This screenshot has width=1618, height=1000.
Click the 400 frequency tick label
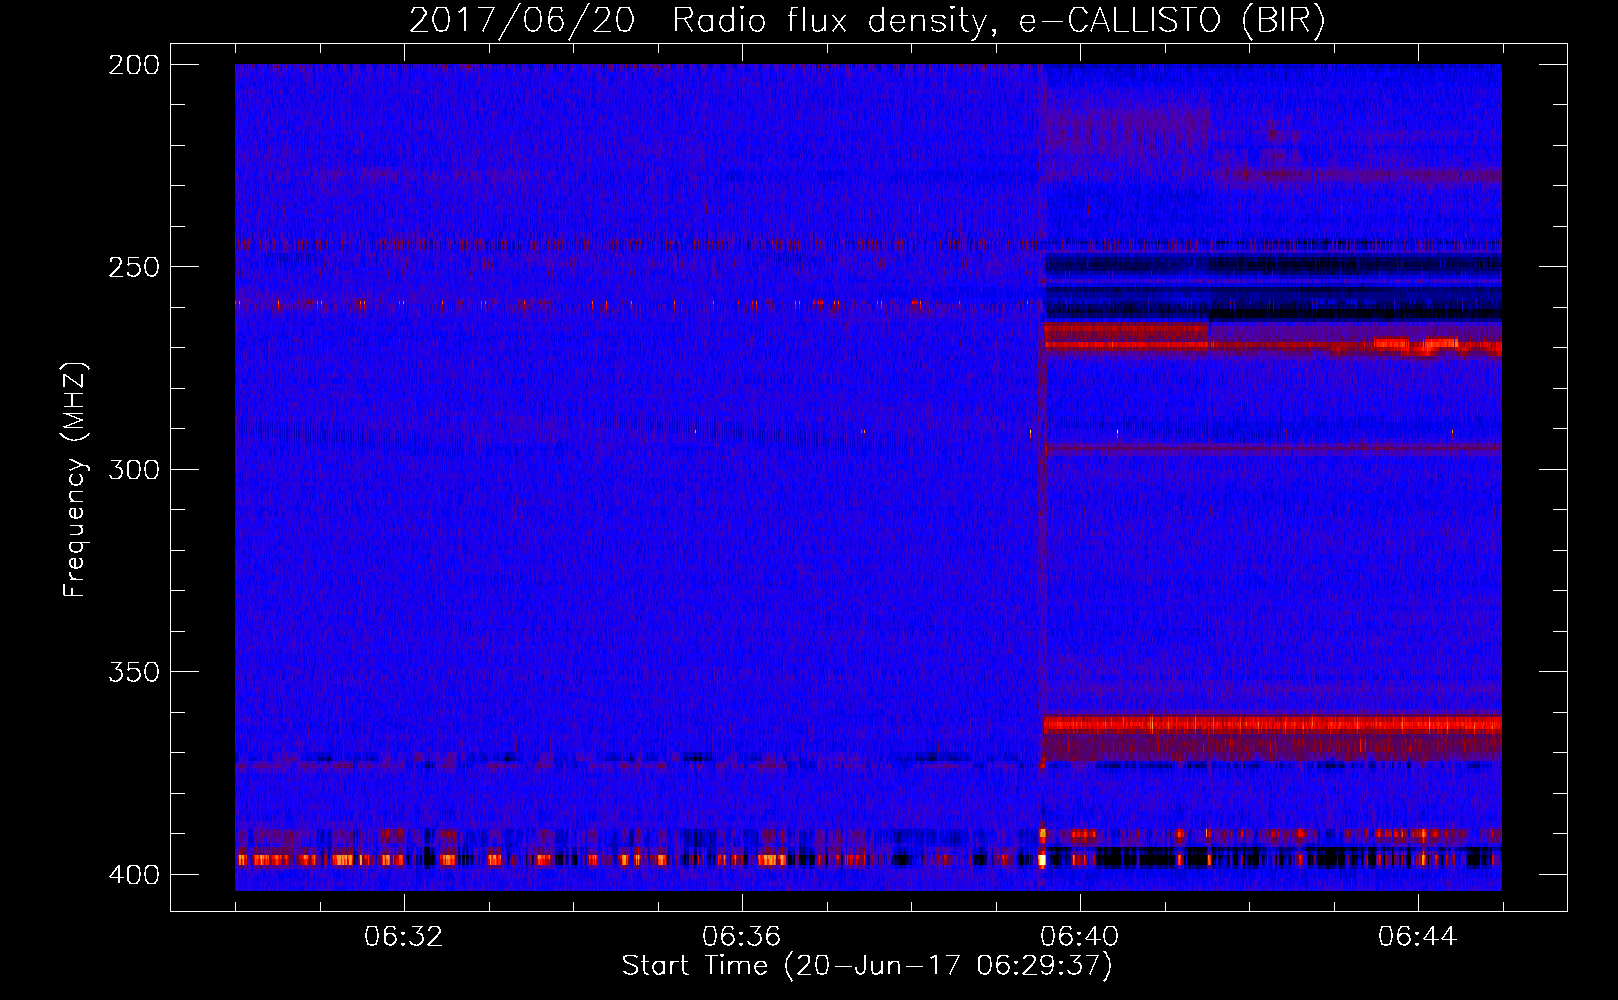134,874
